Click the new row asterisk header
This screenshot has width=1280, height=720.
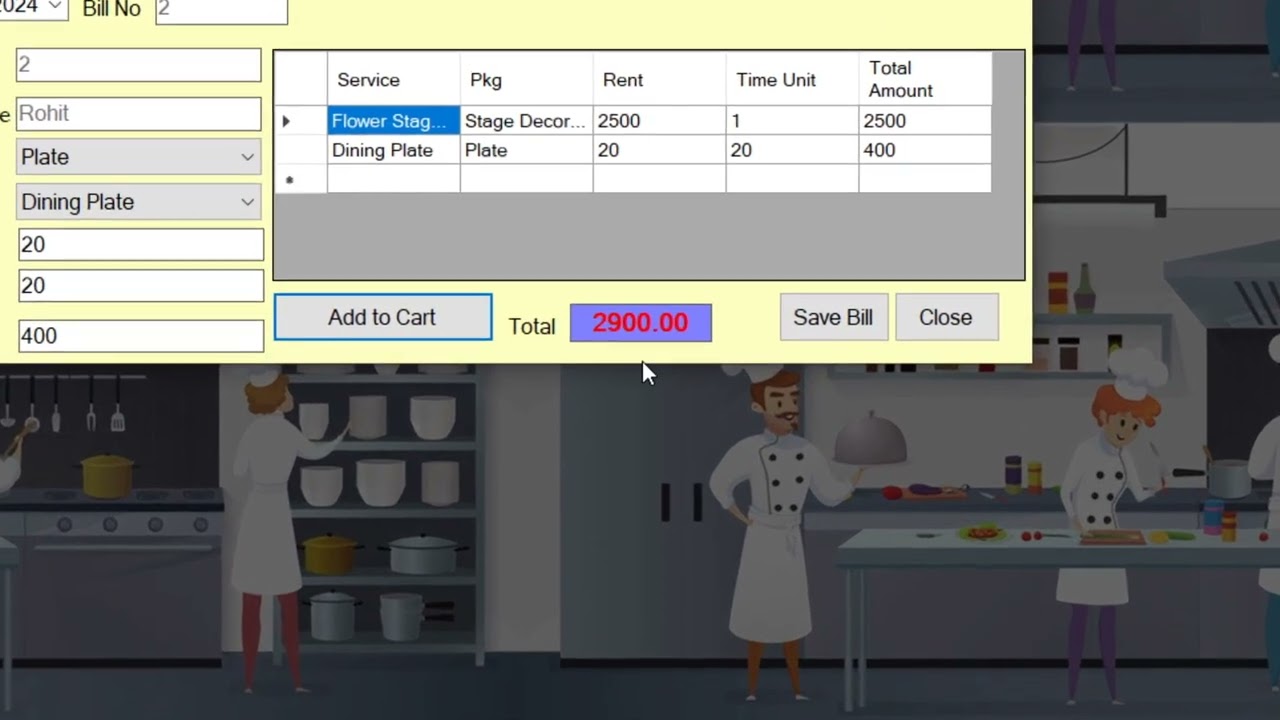point(300,179)
